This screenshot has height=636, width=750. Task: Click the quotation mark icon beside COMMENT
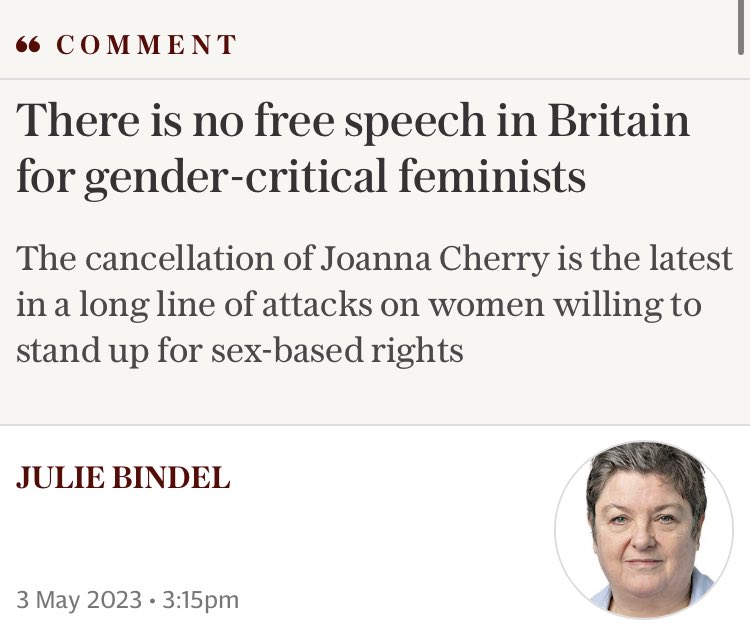29,45
